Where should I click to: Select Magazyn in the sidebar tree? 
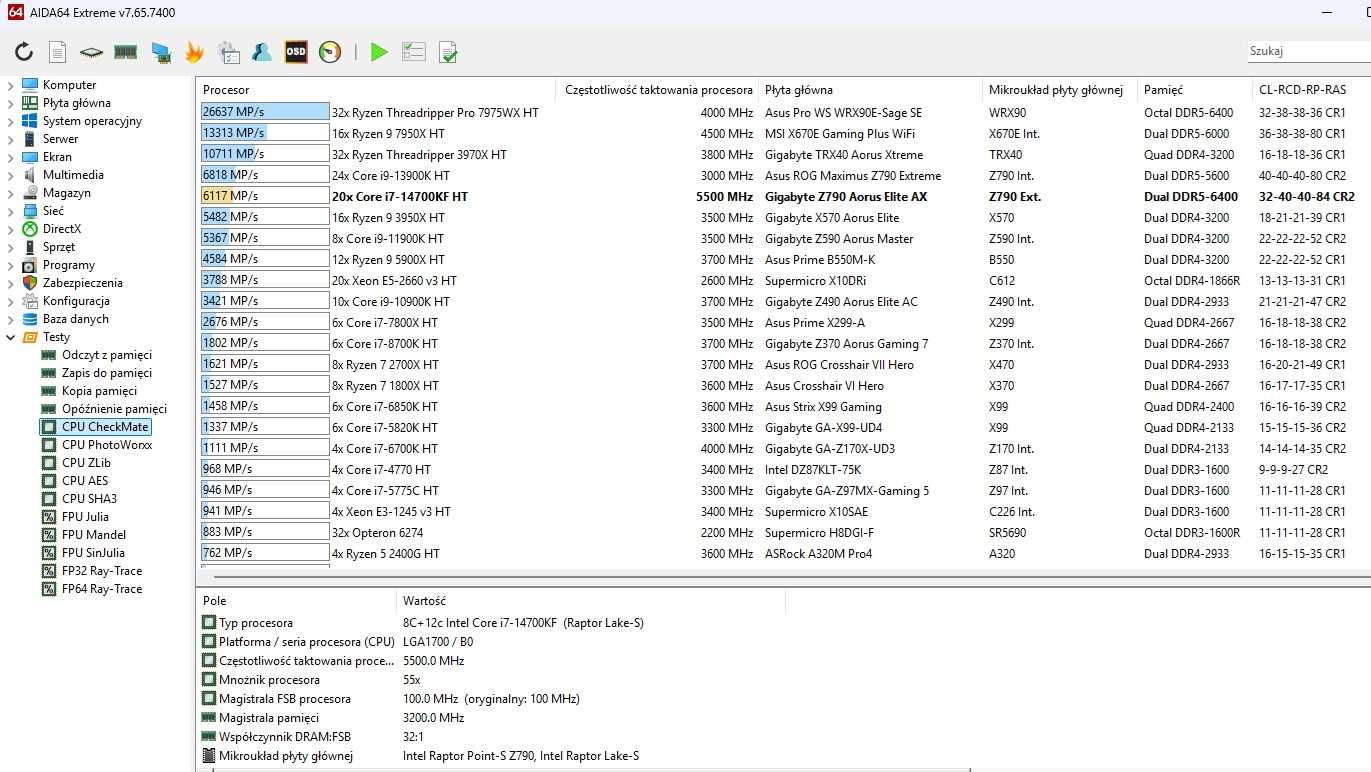67,193
